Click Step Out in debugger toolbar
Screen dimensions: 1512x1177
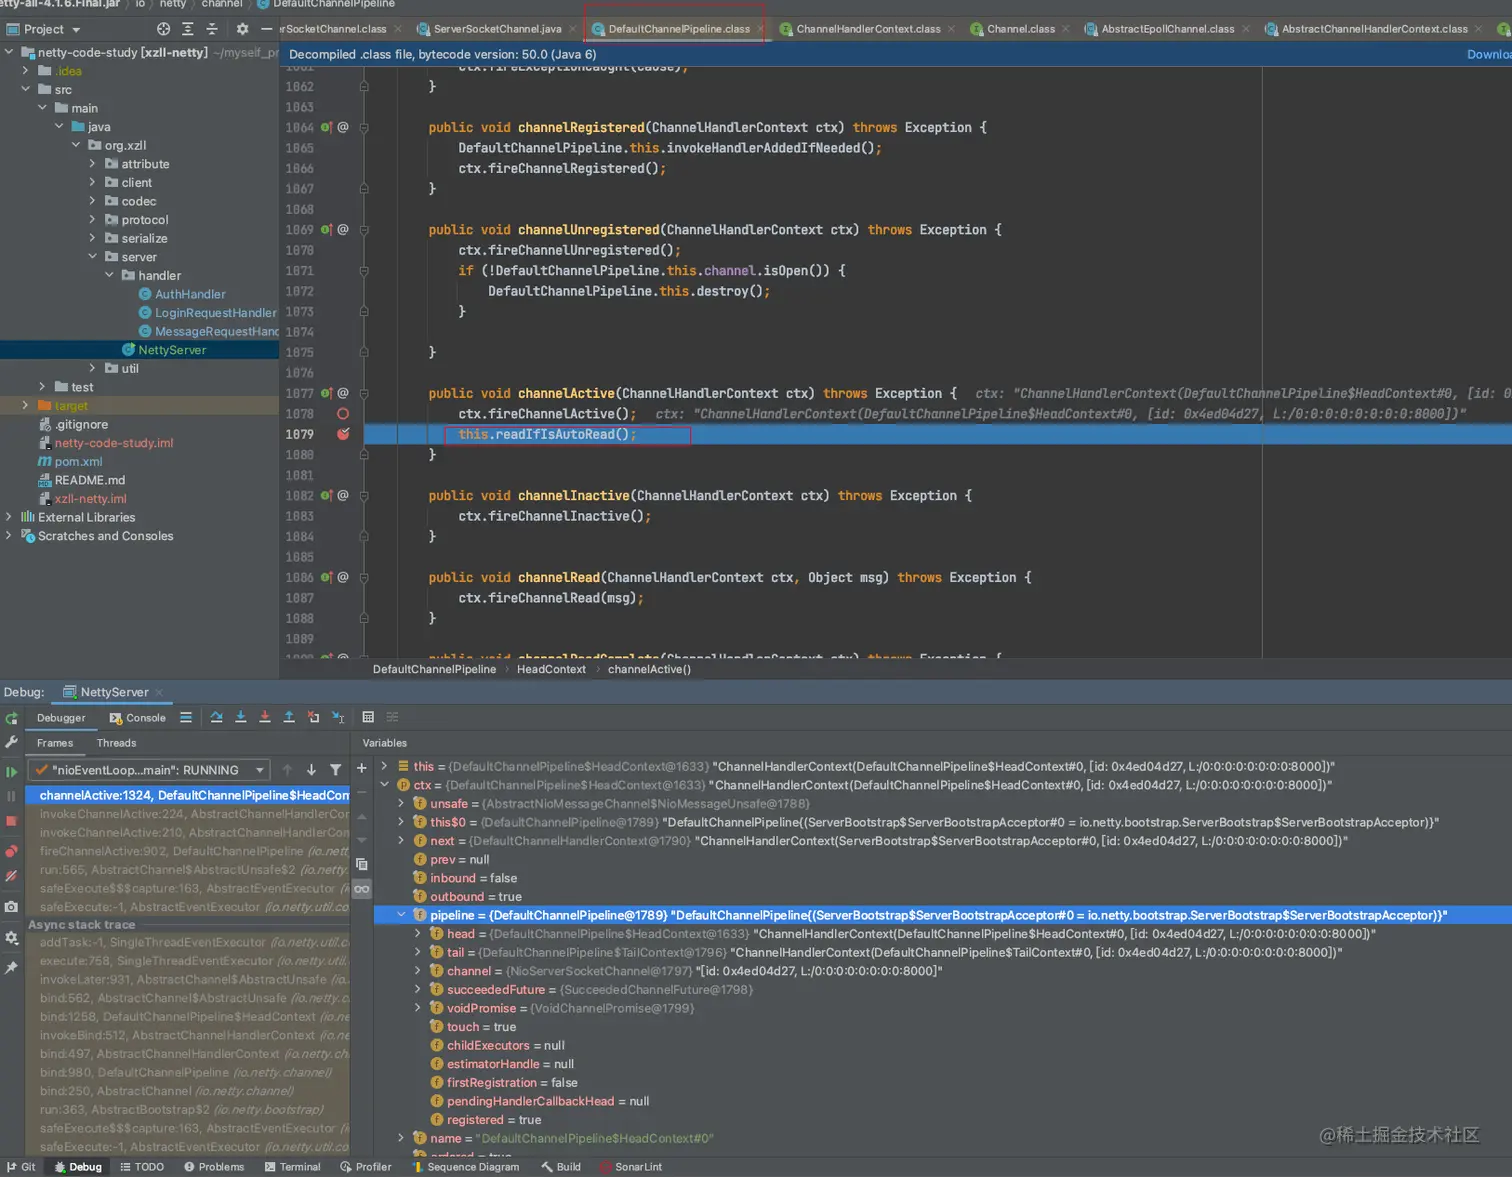pos(289,717)
